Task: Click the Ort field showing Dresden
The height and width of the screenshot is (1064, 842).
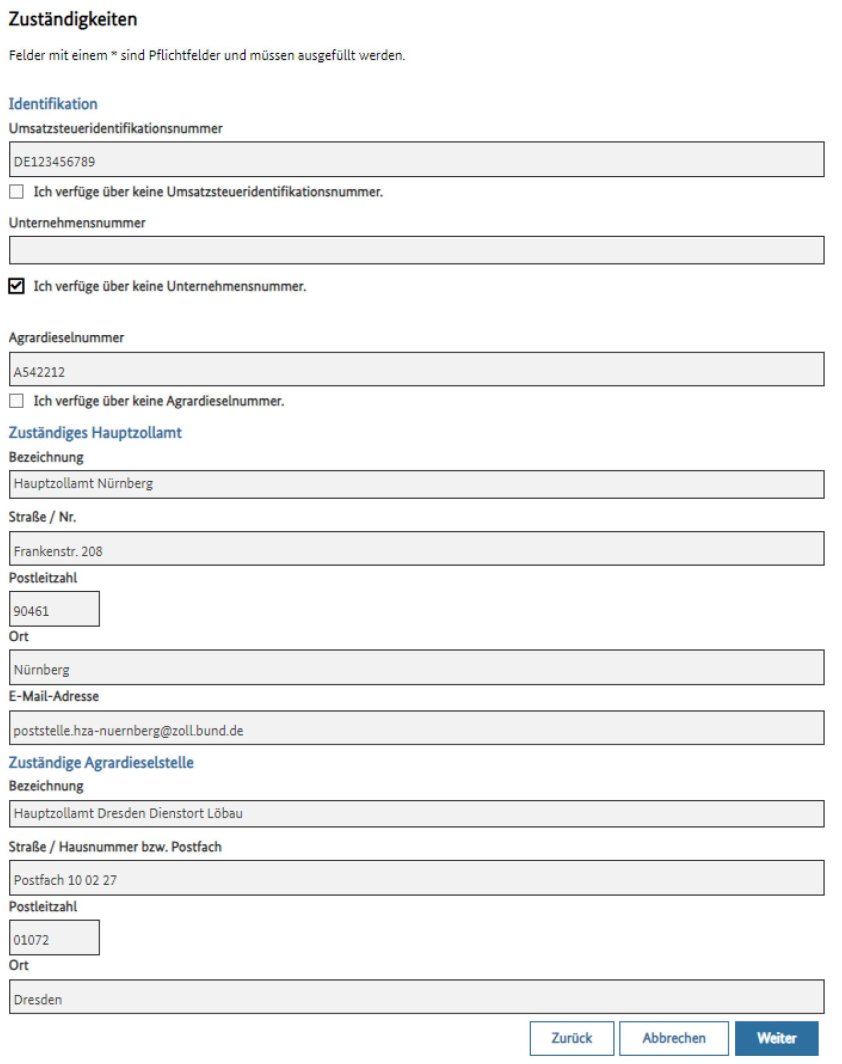Action: point(416,997)
